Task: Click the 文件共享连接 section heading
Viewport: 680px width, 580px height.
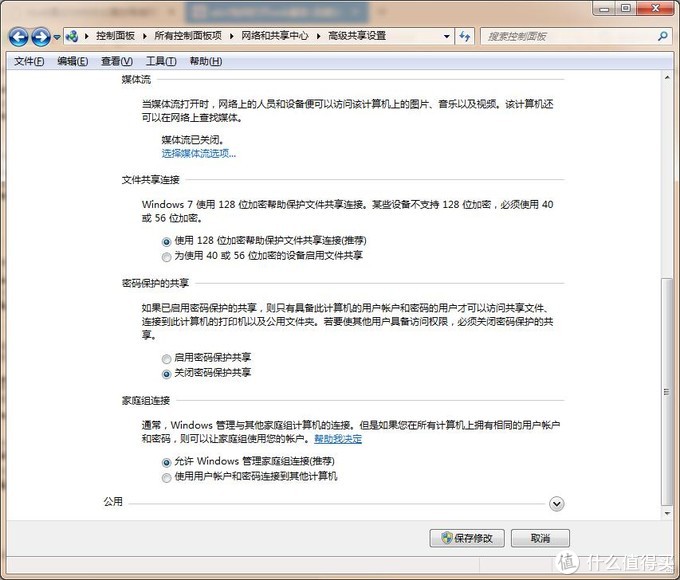Action: pos(150,179)
